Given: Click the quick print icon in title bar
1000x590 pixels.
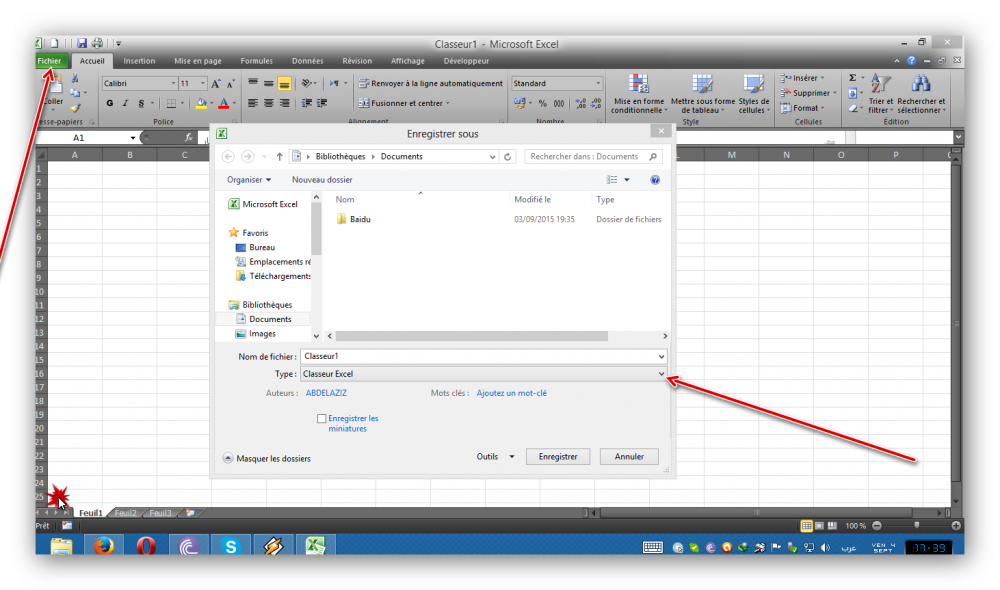Looking at the screenshot, I should [98, 43].
